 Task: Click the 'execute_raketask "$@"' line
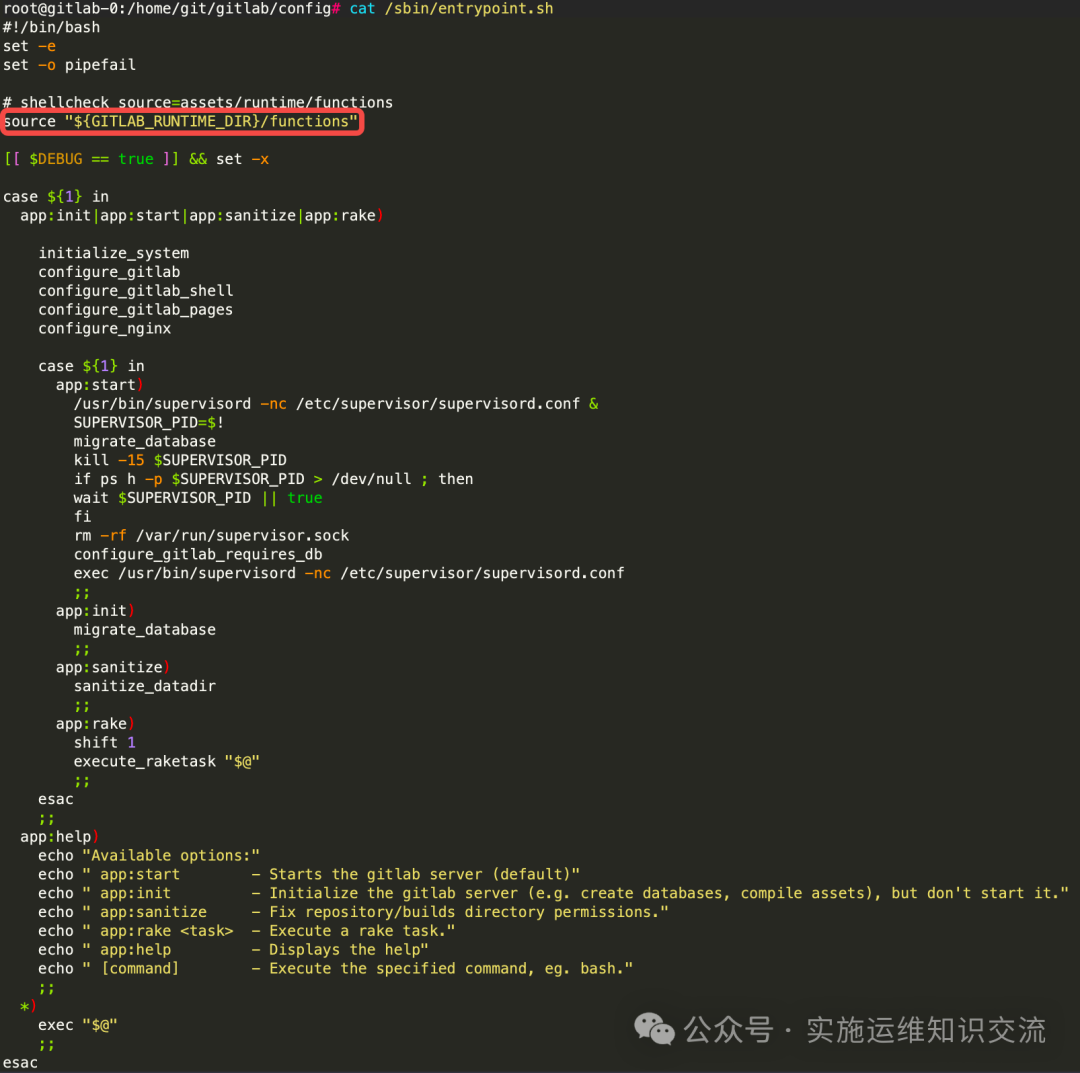tap(167, 762)
